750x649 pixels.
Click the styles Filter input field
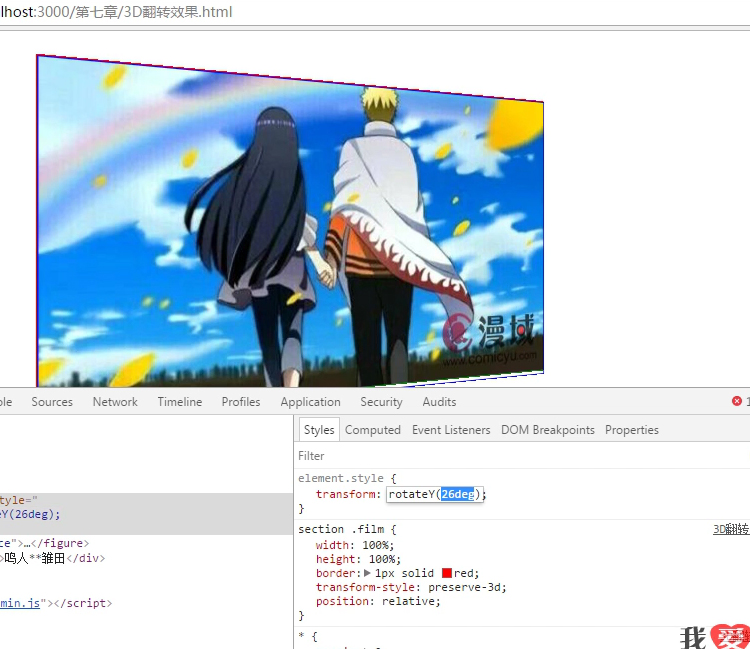pyautogui.click(x=521, y=456)
